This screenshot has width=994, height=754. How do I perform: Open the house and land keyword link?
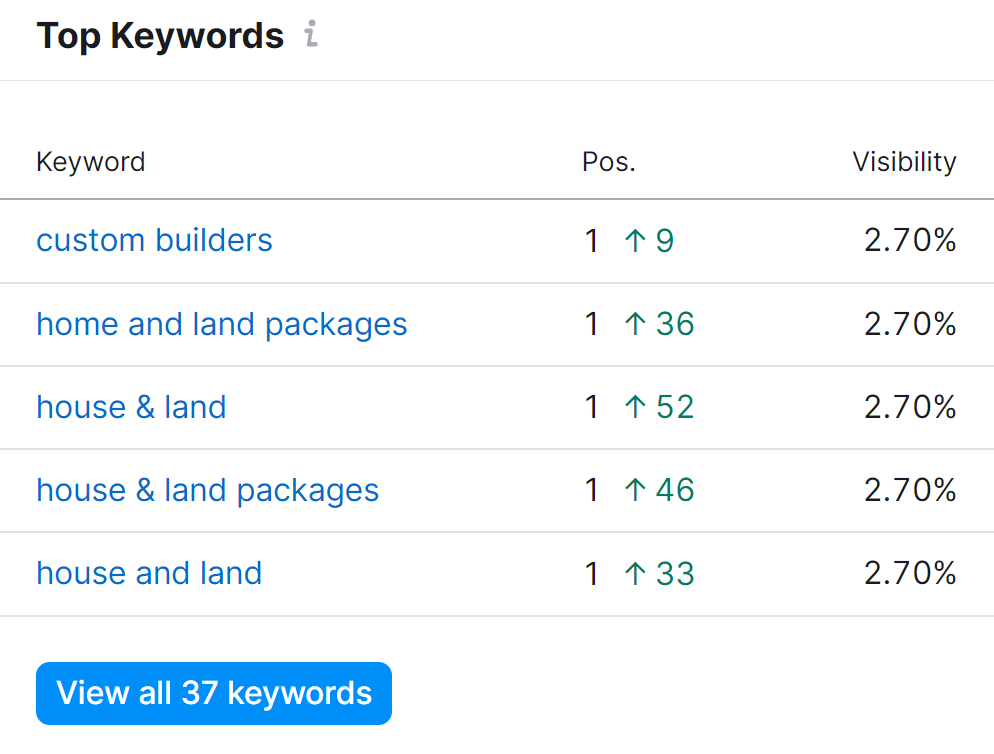pos(149,573)
